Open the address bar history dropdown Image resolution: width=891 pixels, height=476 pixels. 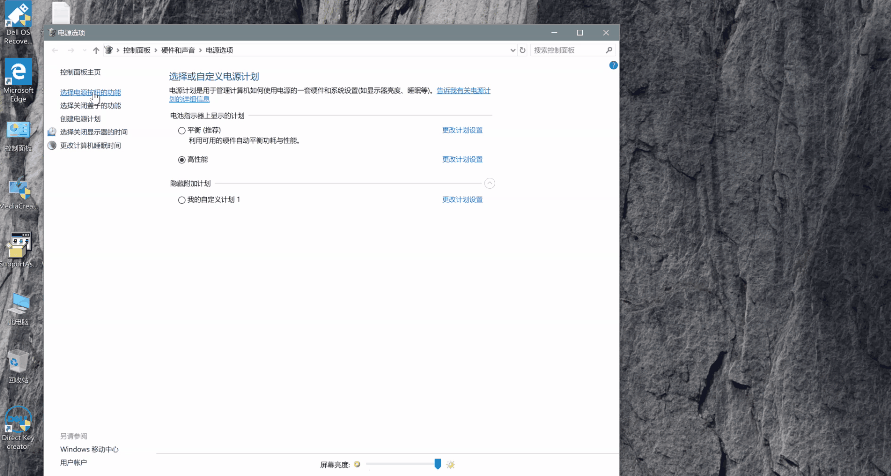(513, 50)
